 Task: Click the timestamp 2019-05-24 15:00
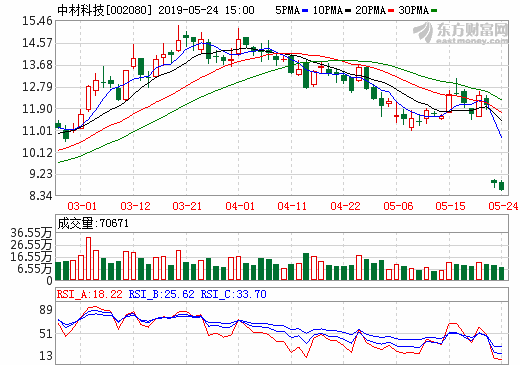pyautogui.click(x=206, y=10)
